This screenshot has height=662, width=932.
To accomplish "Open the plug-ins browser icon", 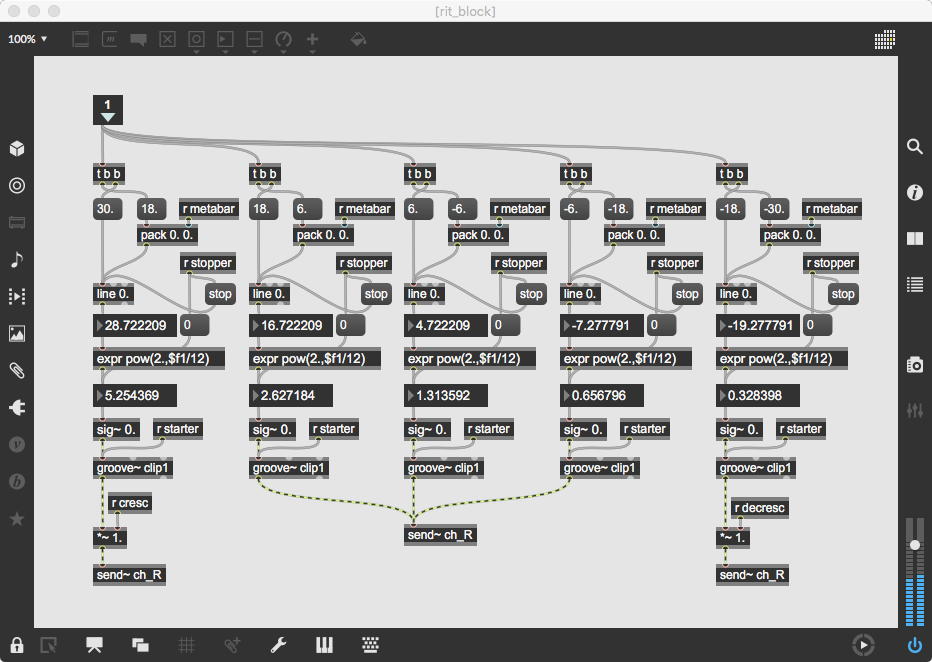I will (x=17, y=408).
